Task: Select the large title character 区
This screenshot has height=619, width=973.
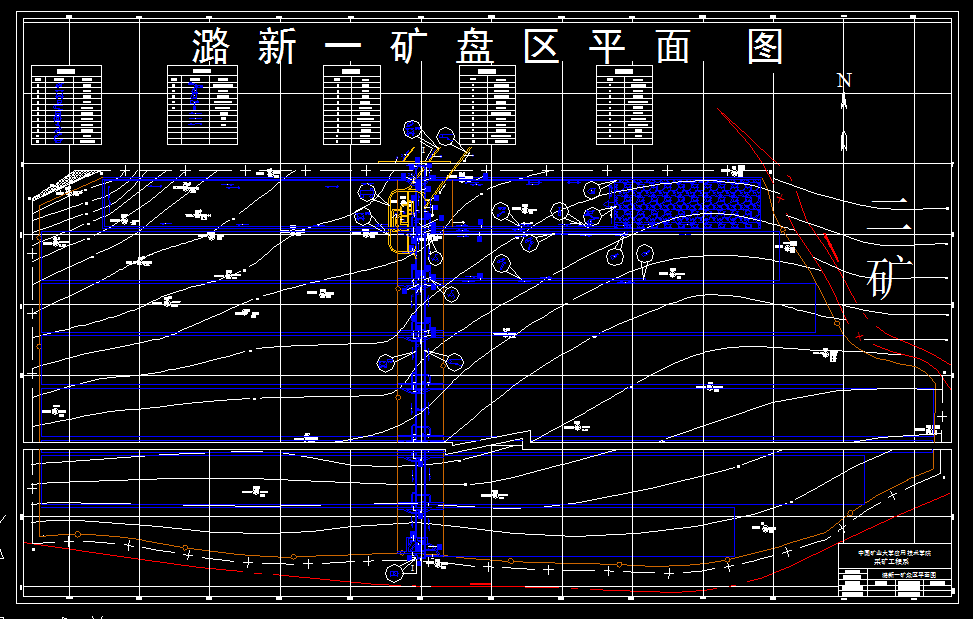Action: pyautogui.click(x=542, y=47)
